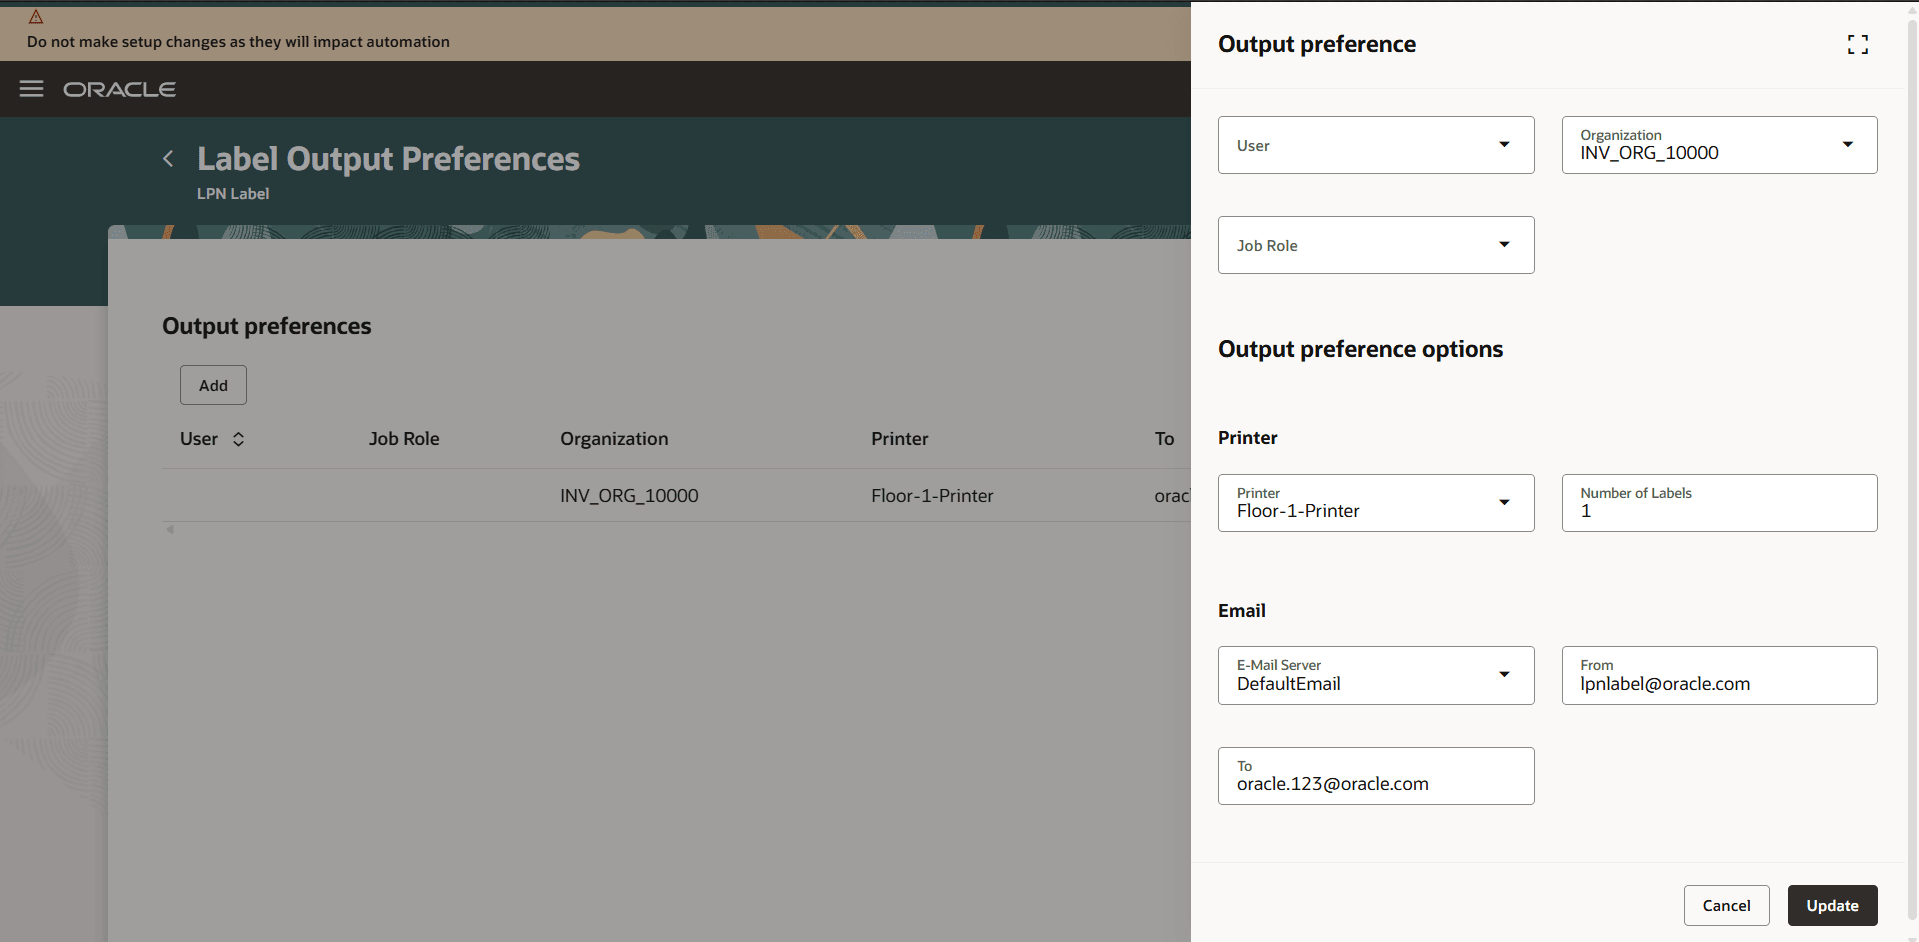Sort the table by the User column
The width and height of the screenshot is (1919, 942).
[239, 438]
